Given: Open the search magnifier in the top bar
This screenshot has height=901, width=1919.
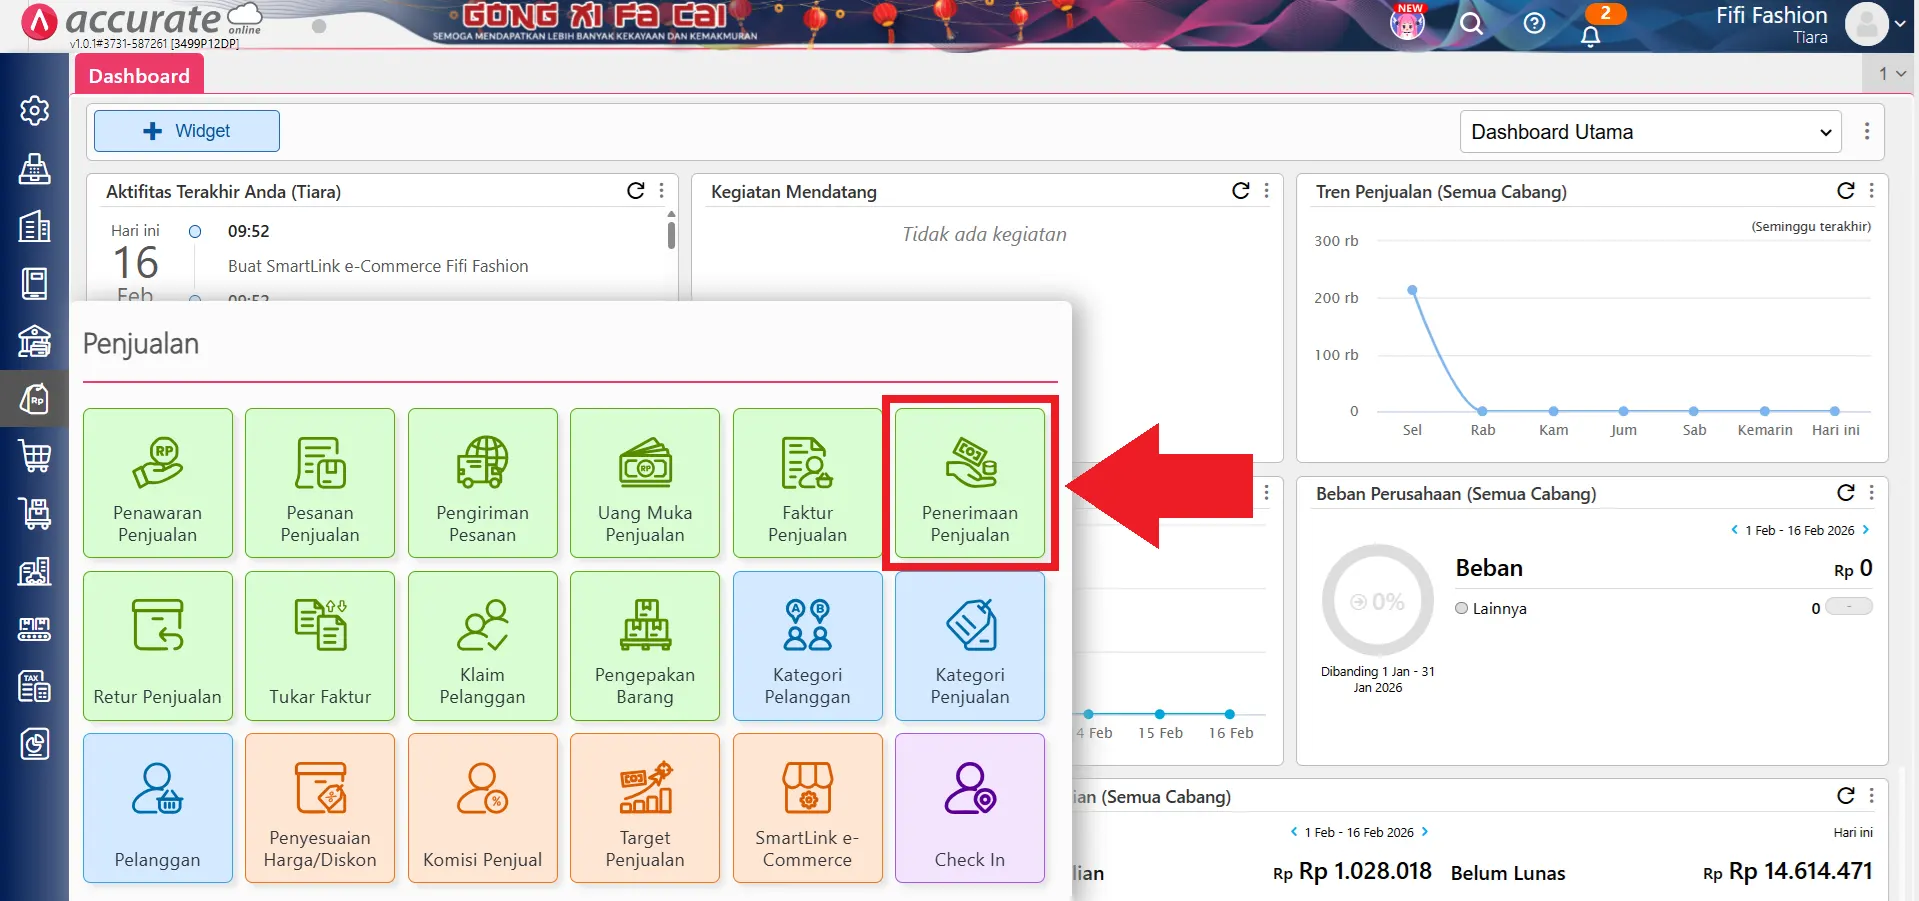Looking at the screenshot, I should tap(1470, 23).
